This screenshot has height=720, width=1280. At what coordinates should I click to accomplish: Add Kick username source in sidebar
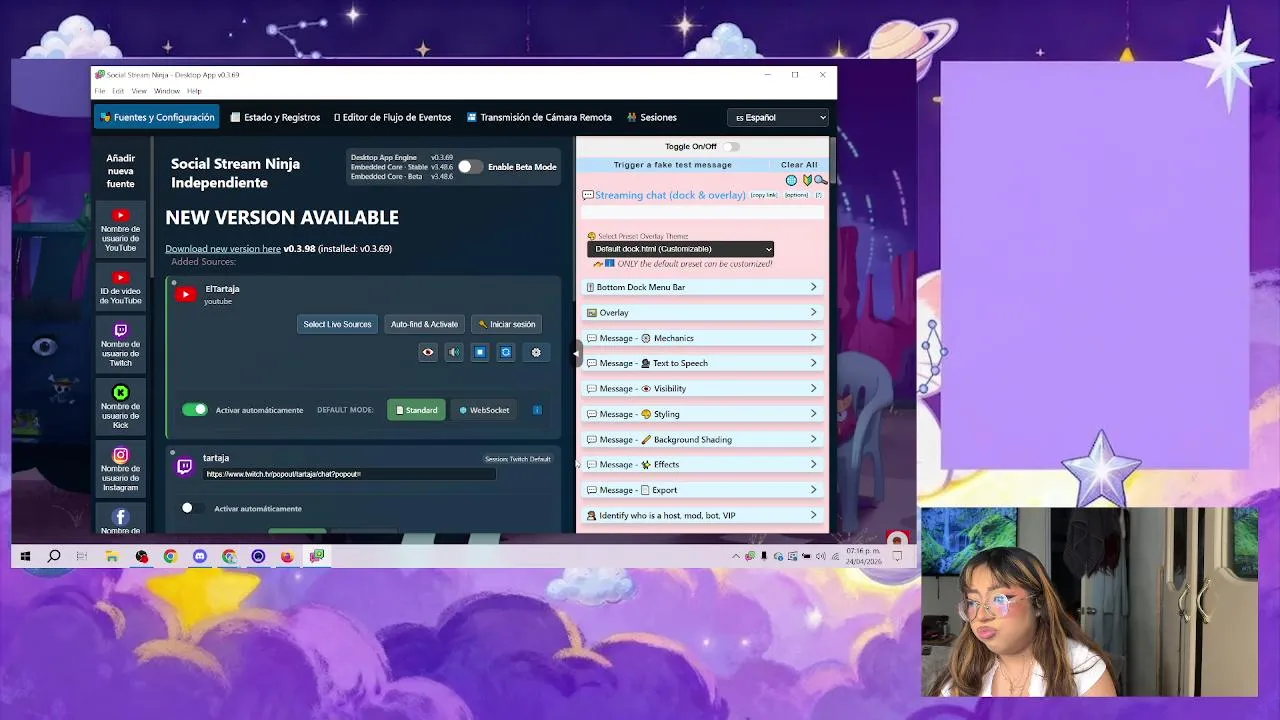click(x=120, y=407)
